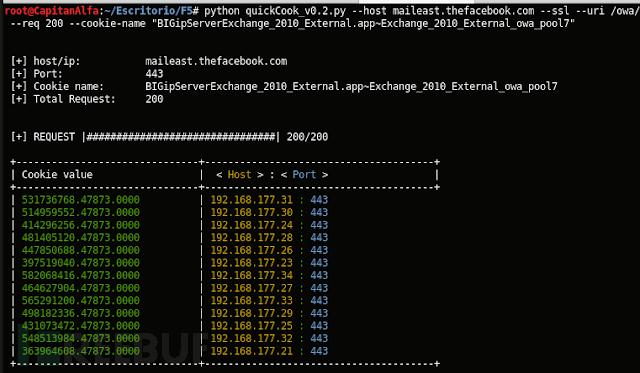Click host IP 192.168.177.23
The width and height of the screenshot is (640, 373).
(x=251, y=263)
